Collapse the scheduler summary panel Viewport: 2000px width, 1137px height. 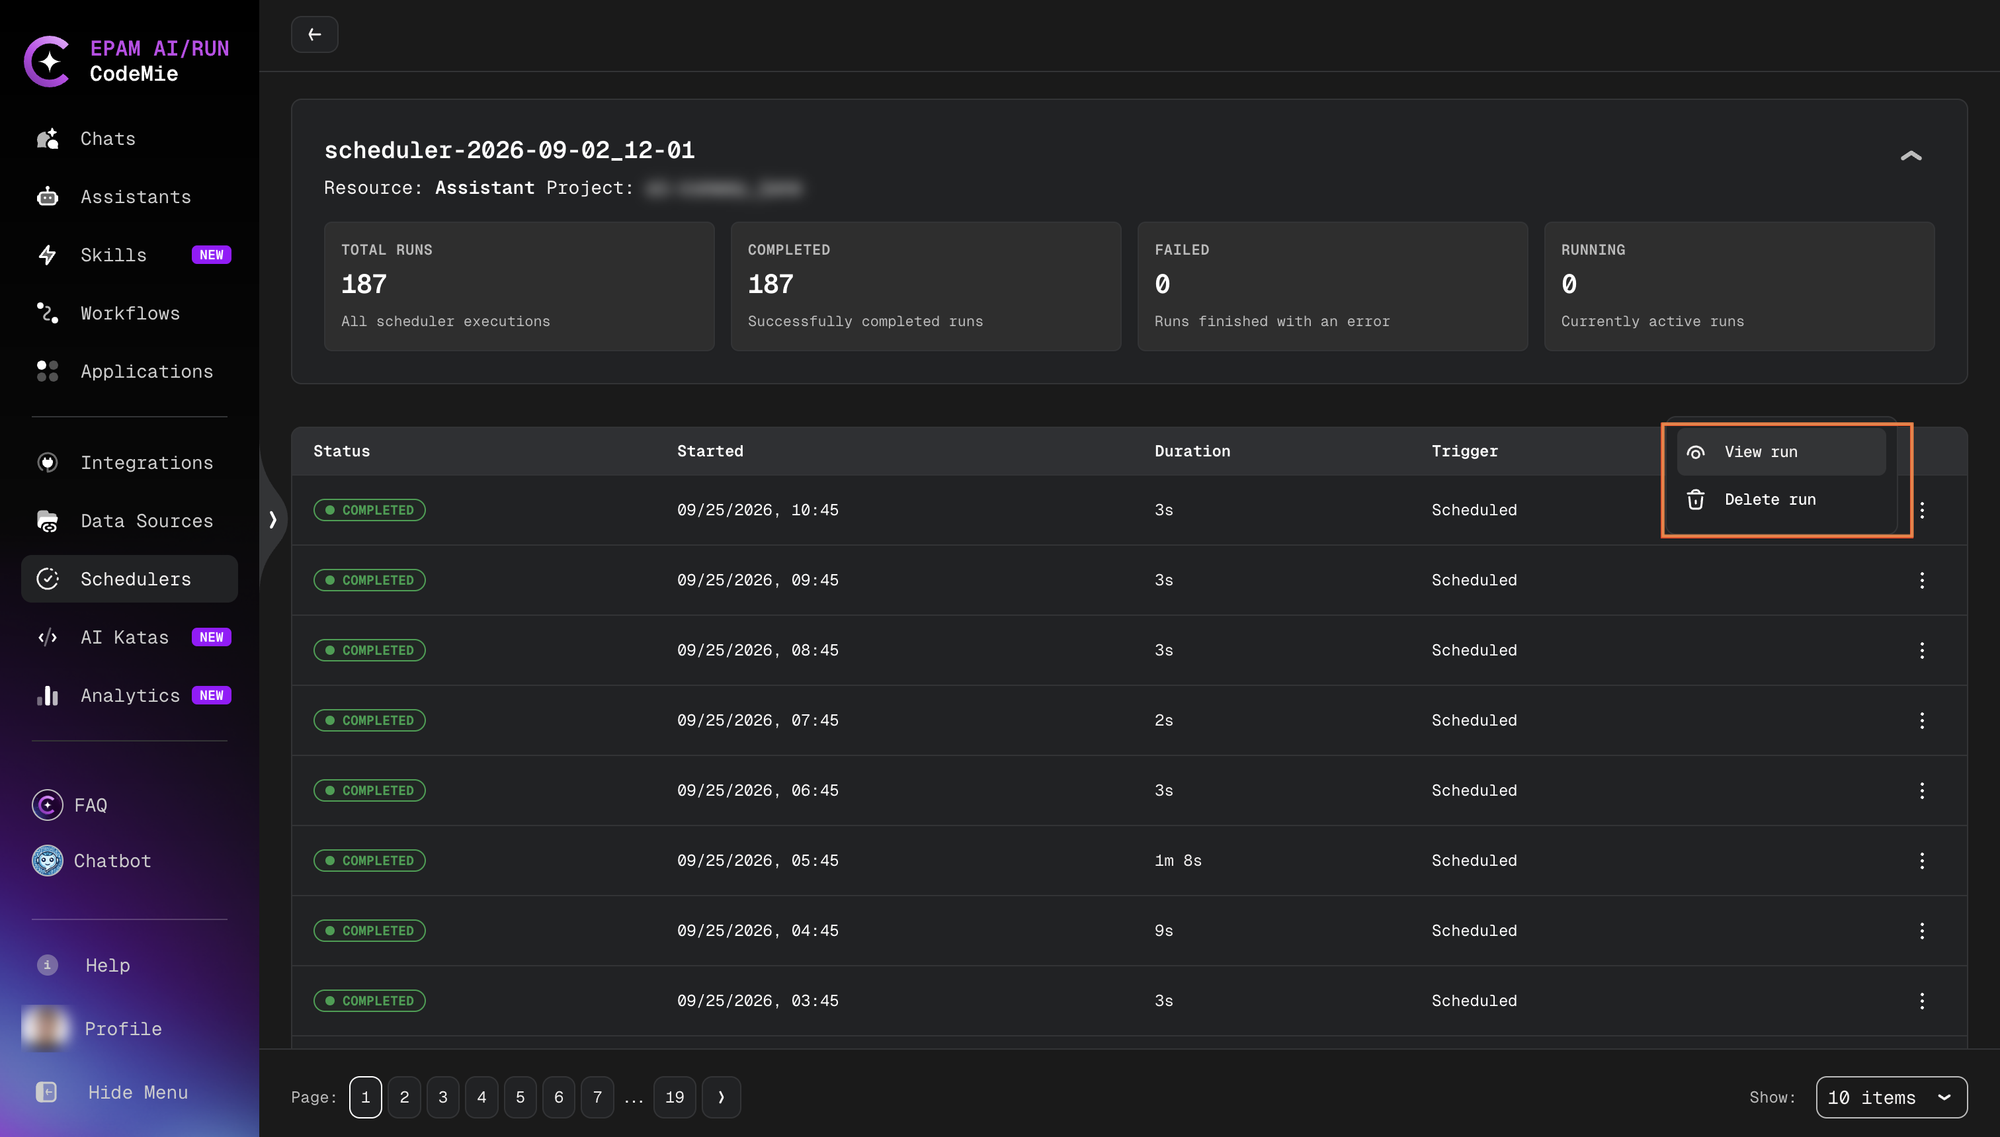pos(1911,156)
